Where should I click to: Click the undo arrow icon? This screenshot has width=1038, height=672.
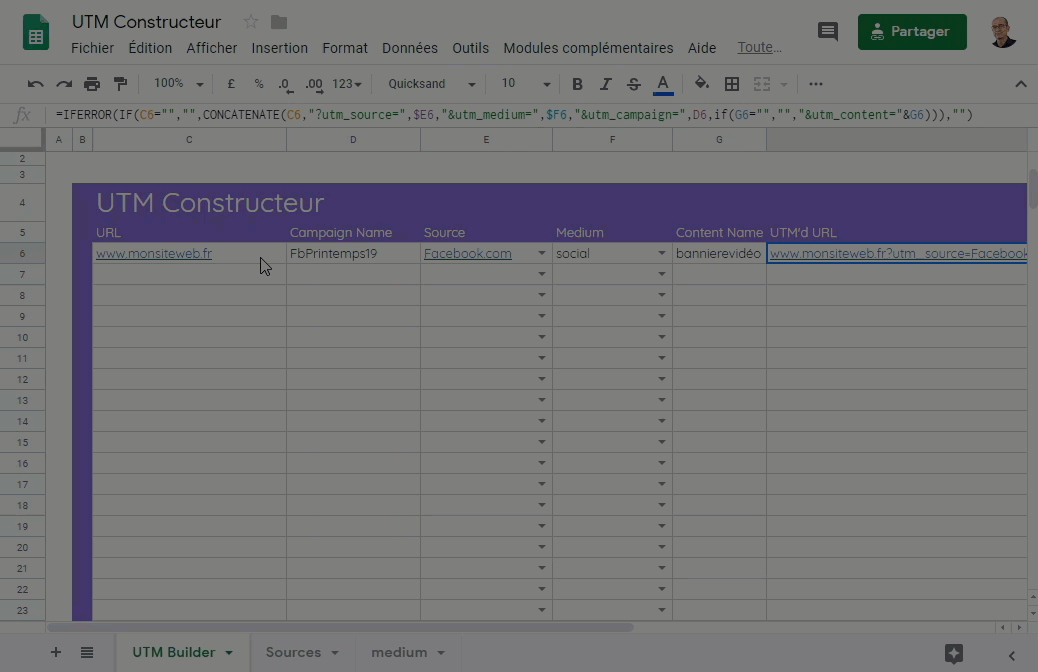(36, 84)
